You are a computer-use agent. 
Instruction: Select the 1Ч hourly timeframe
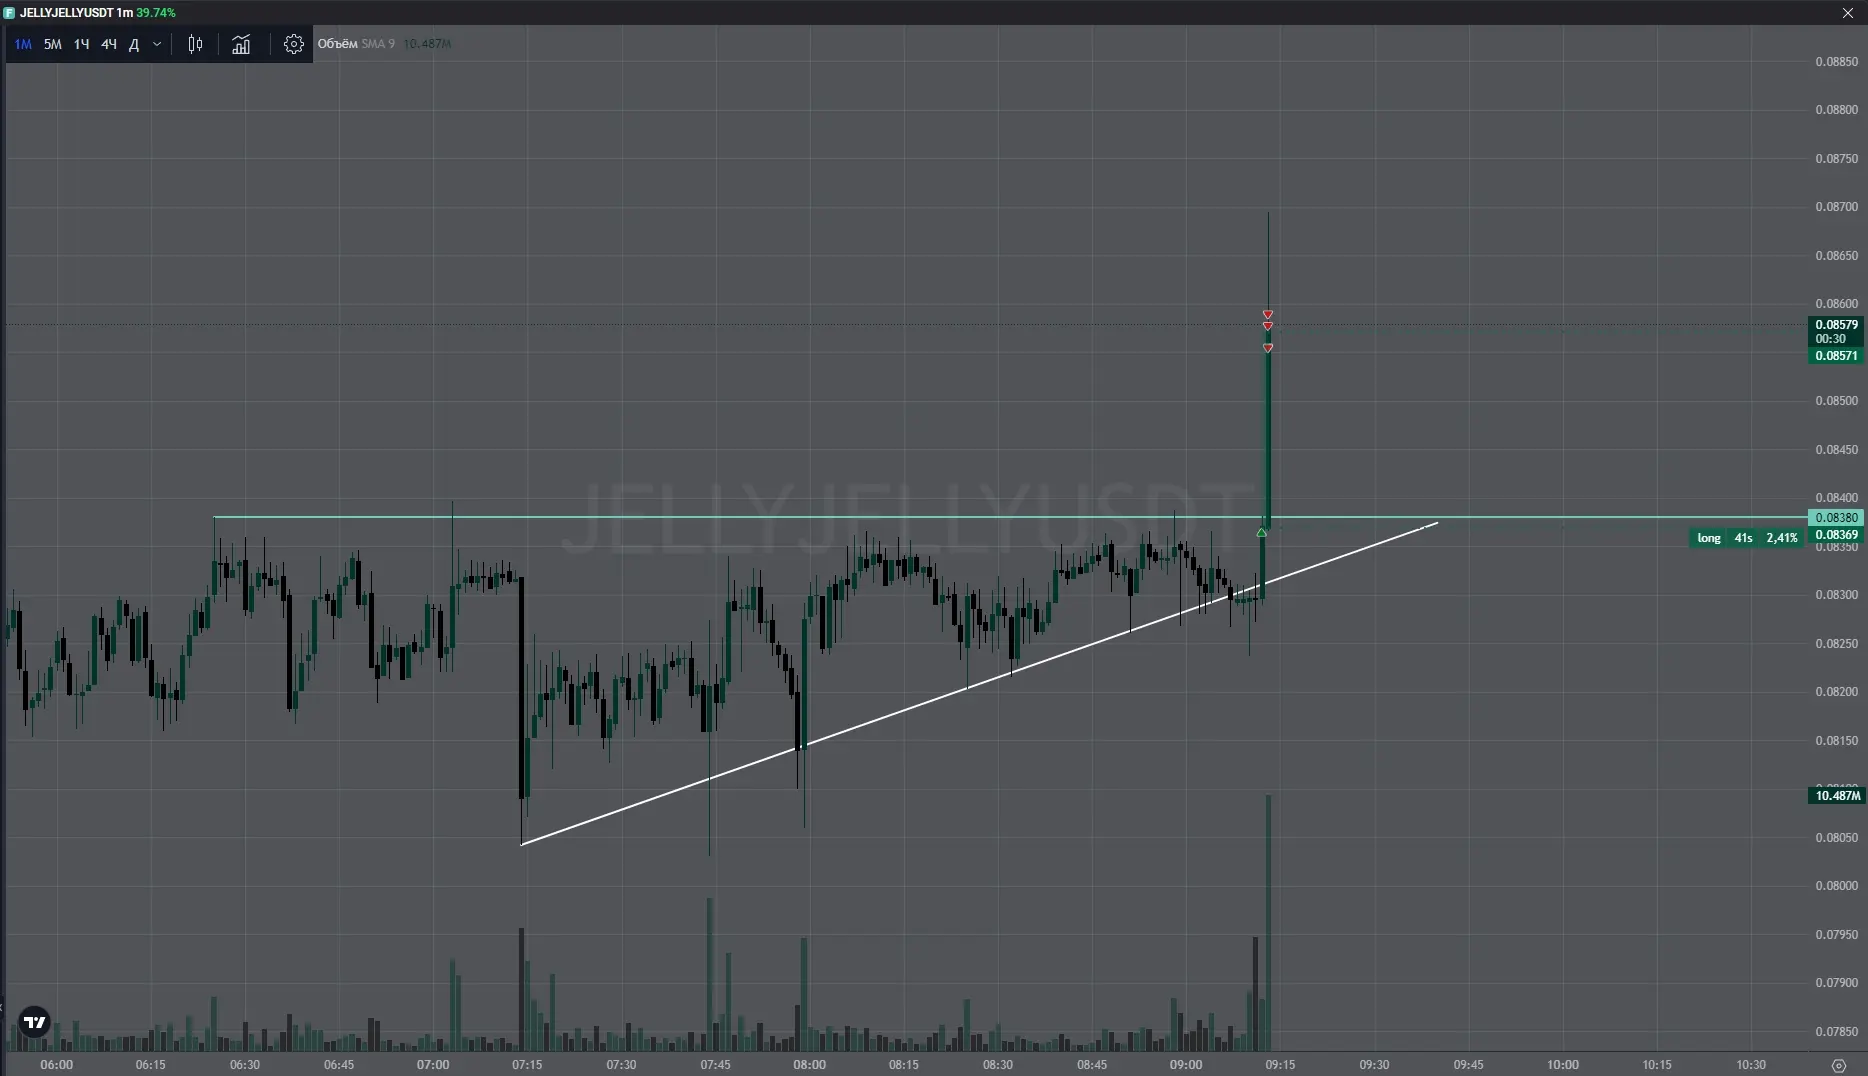[81, 44]
